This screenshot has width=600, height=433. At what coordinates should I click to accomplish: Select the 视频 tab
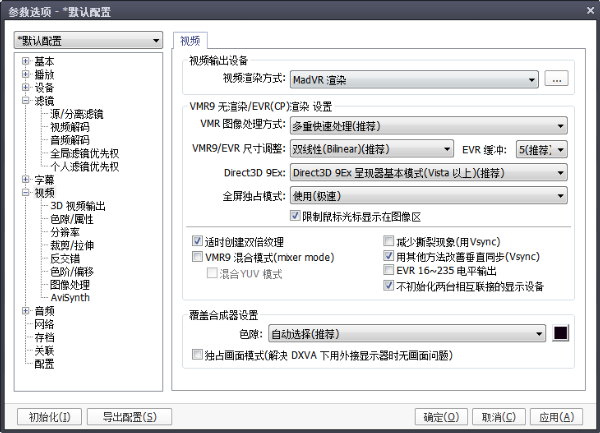coord(189,41)
